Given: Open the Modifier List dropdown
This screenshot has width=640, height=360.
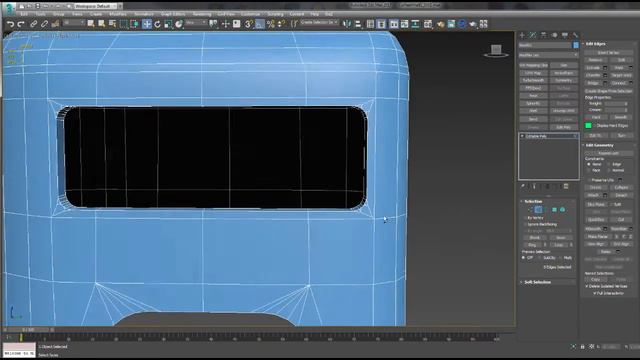Looking at the screenshot, I should pyautogui.click(x=549, y=55).
